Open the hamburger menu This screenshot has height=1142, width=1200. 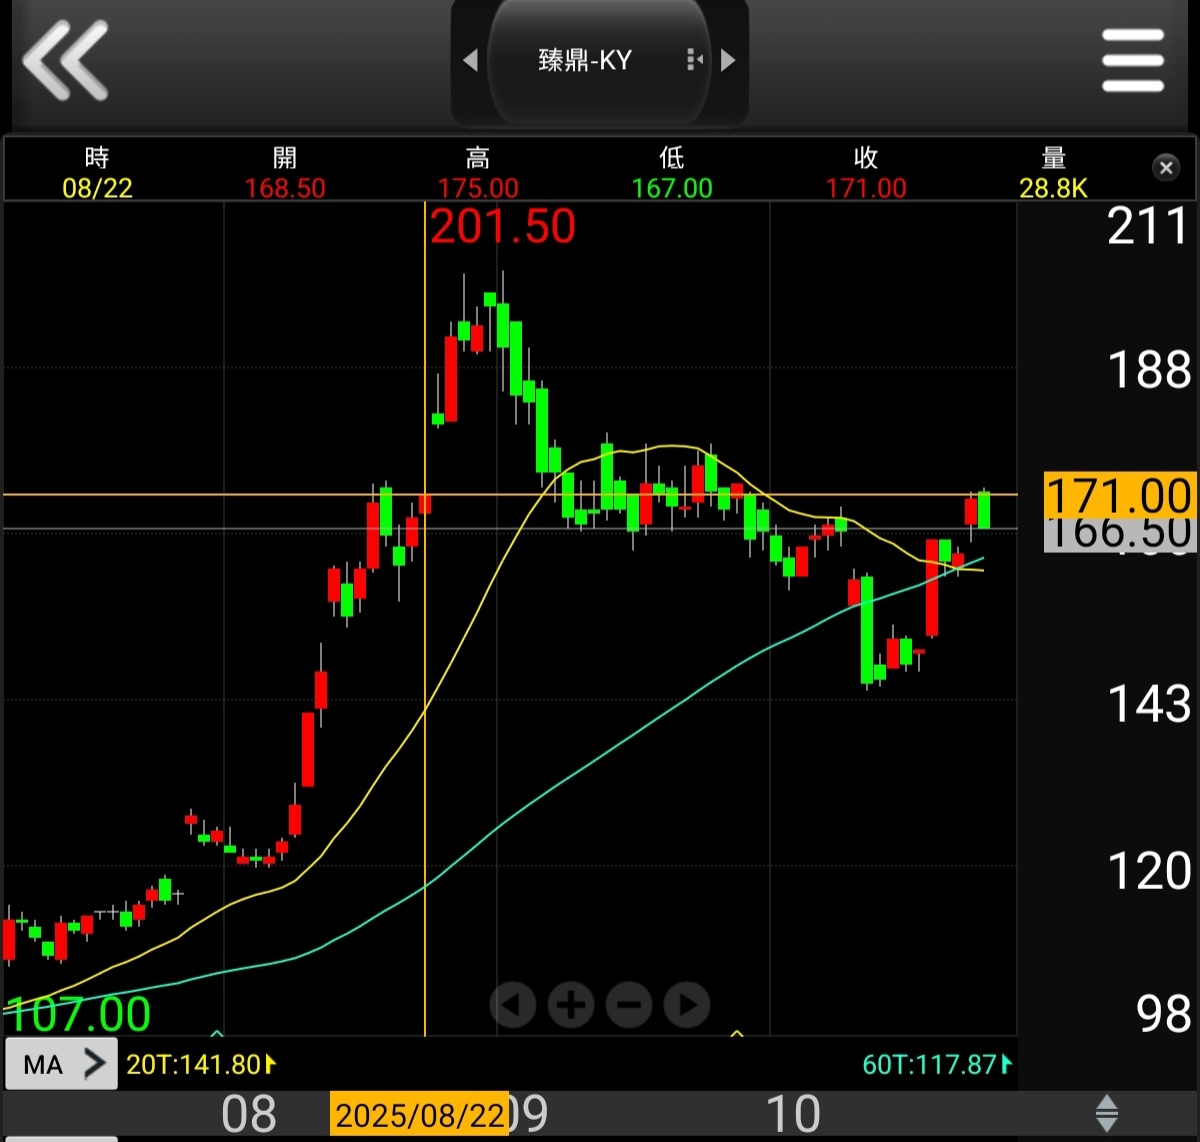click(x=1133, y=60)
